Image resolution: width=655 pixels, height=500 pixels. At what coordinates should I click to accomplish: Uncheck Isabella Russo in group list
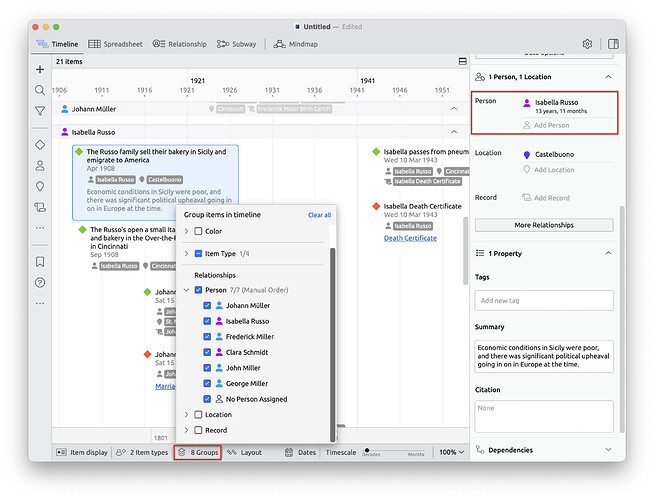pyautogui.click(x=207, y=321)
